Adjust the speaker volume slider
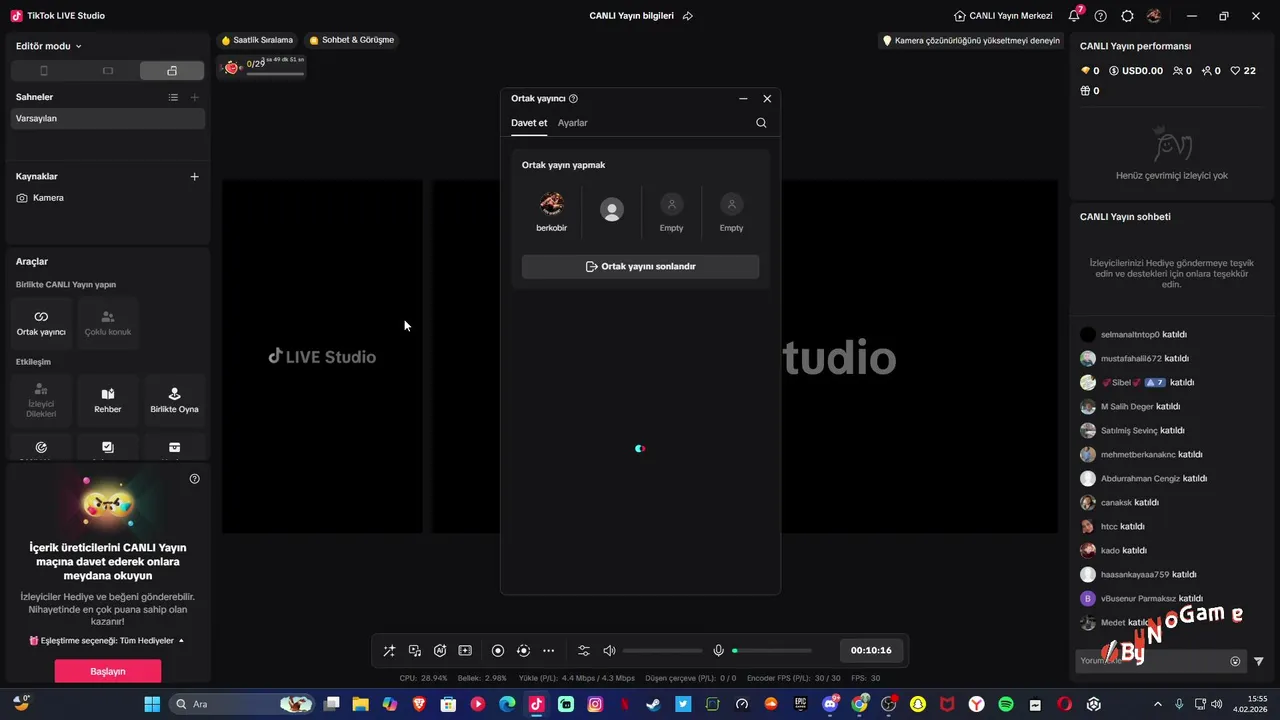This screenshot has height=720, width=1280. point(662,651)
